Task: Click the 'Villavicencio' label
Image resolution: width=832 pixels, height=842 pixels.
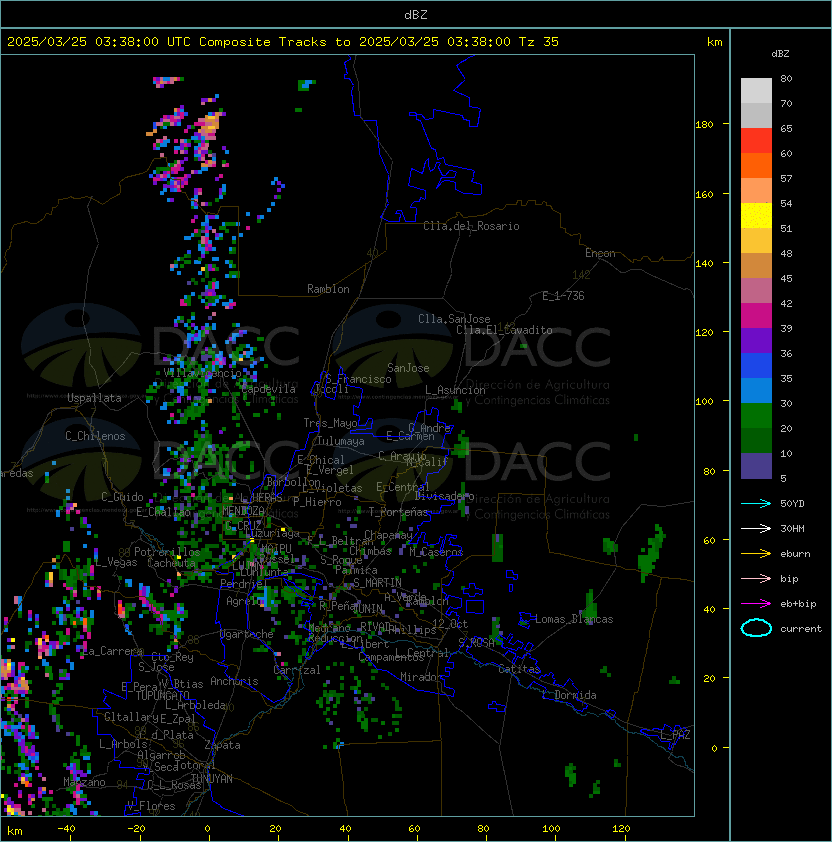Action: click(x=202, y=373)
